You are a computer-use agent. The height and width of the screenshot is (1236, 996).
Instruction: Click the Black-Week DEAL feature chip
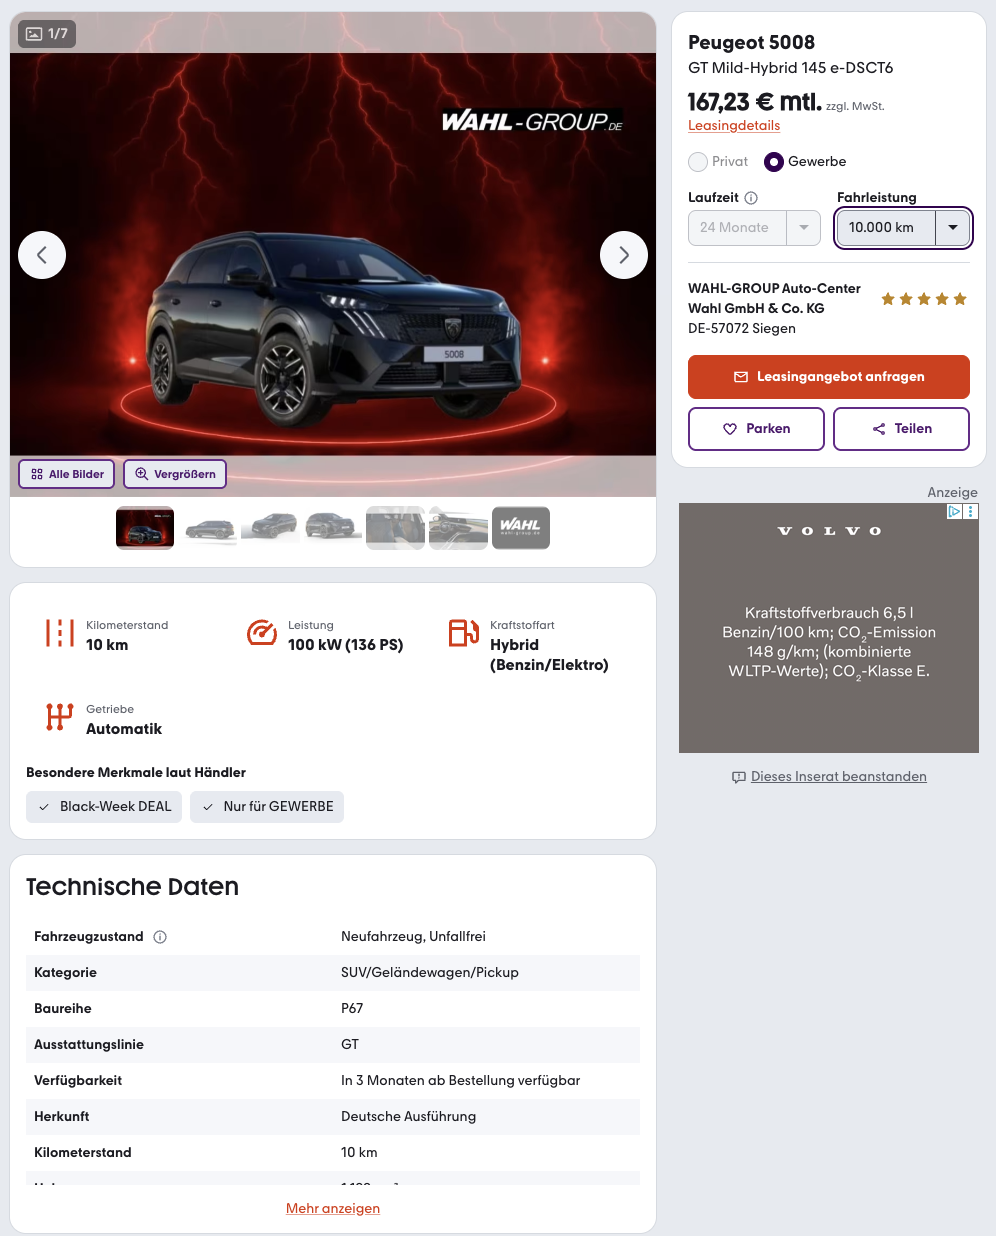pyautogui.click(x=104, y=807)
